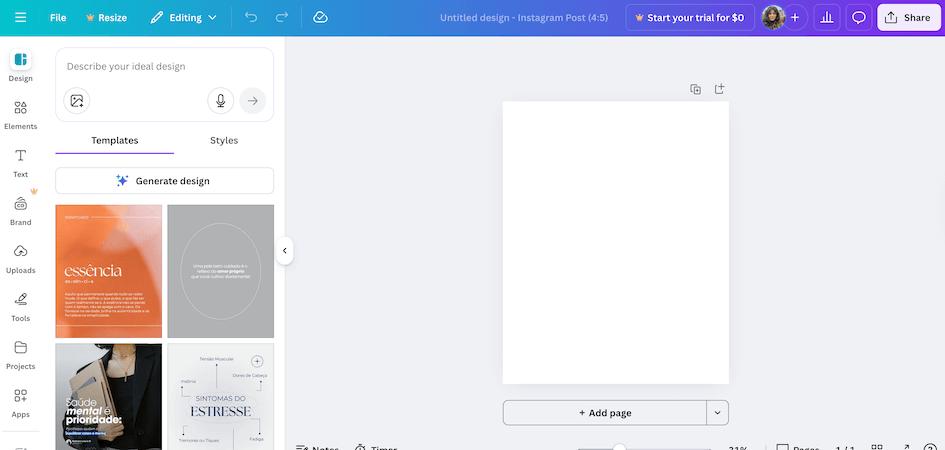The image size is (945, 450).
Task: Open the Tools sidebar panel
Action: click(20, 307)
